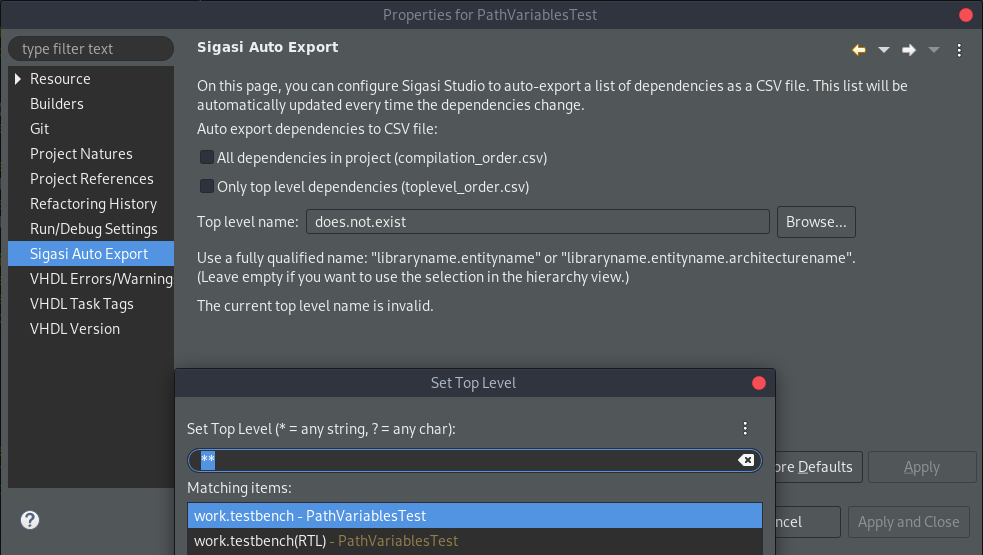Open the Set Top Level dialog menu dots

(x=745, y=428)
